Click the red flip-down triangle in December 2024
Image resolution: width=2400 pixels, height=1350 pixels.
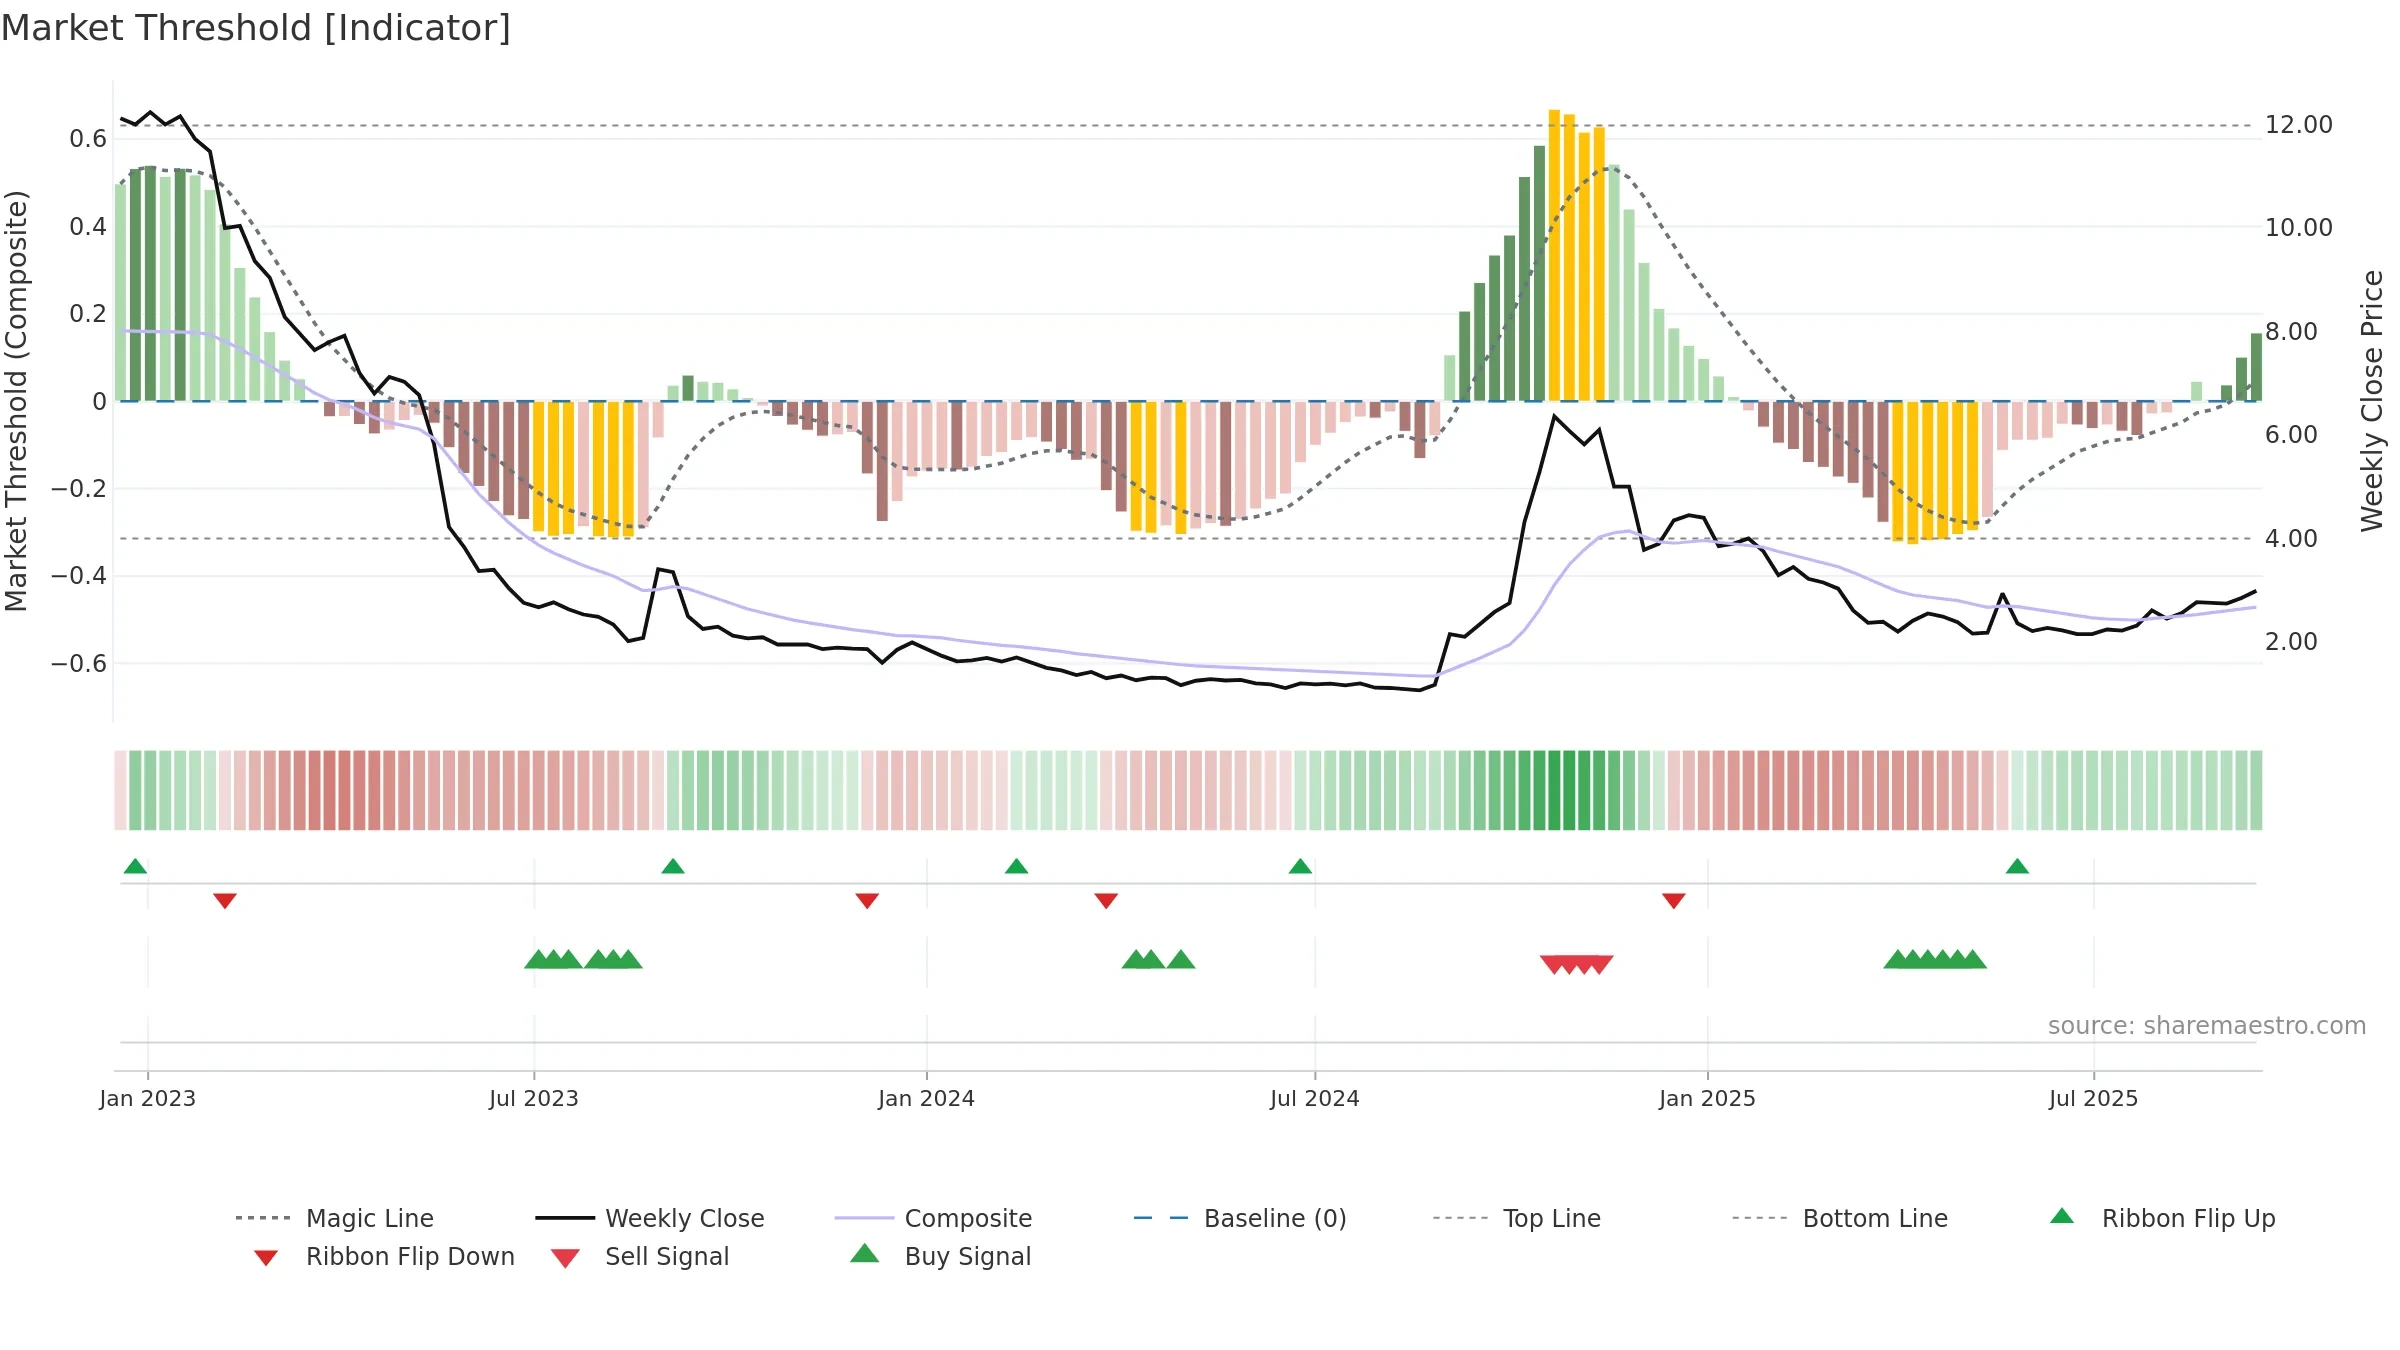1674,901
